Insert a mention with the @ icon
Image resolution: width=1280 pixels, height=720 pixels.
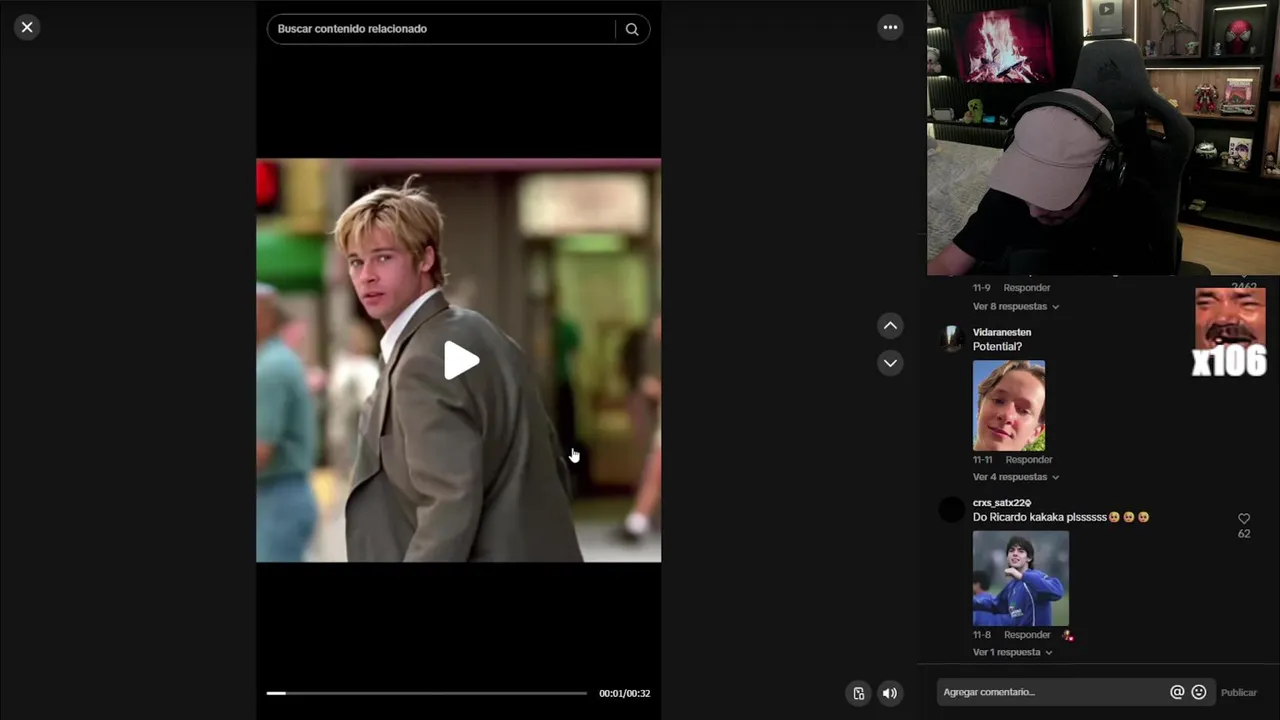click(x=1177, y=692)
